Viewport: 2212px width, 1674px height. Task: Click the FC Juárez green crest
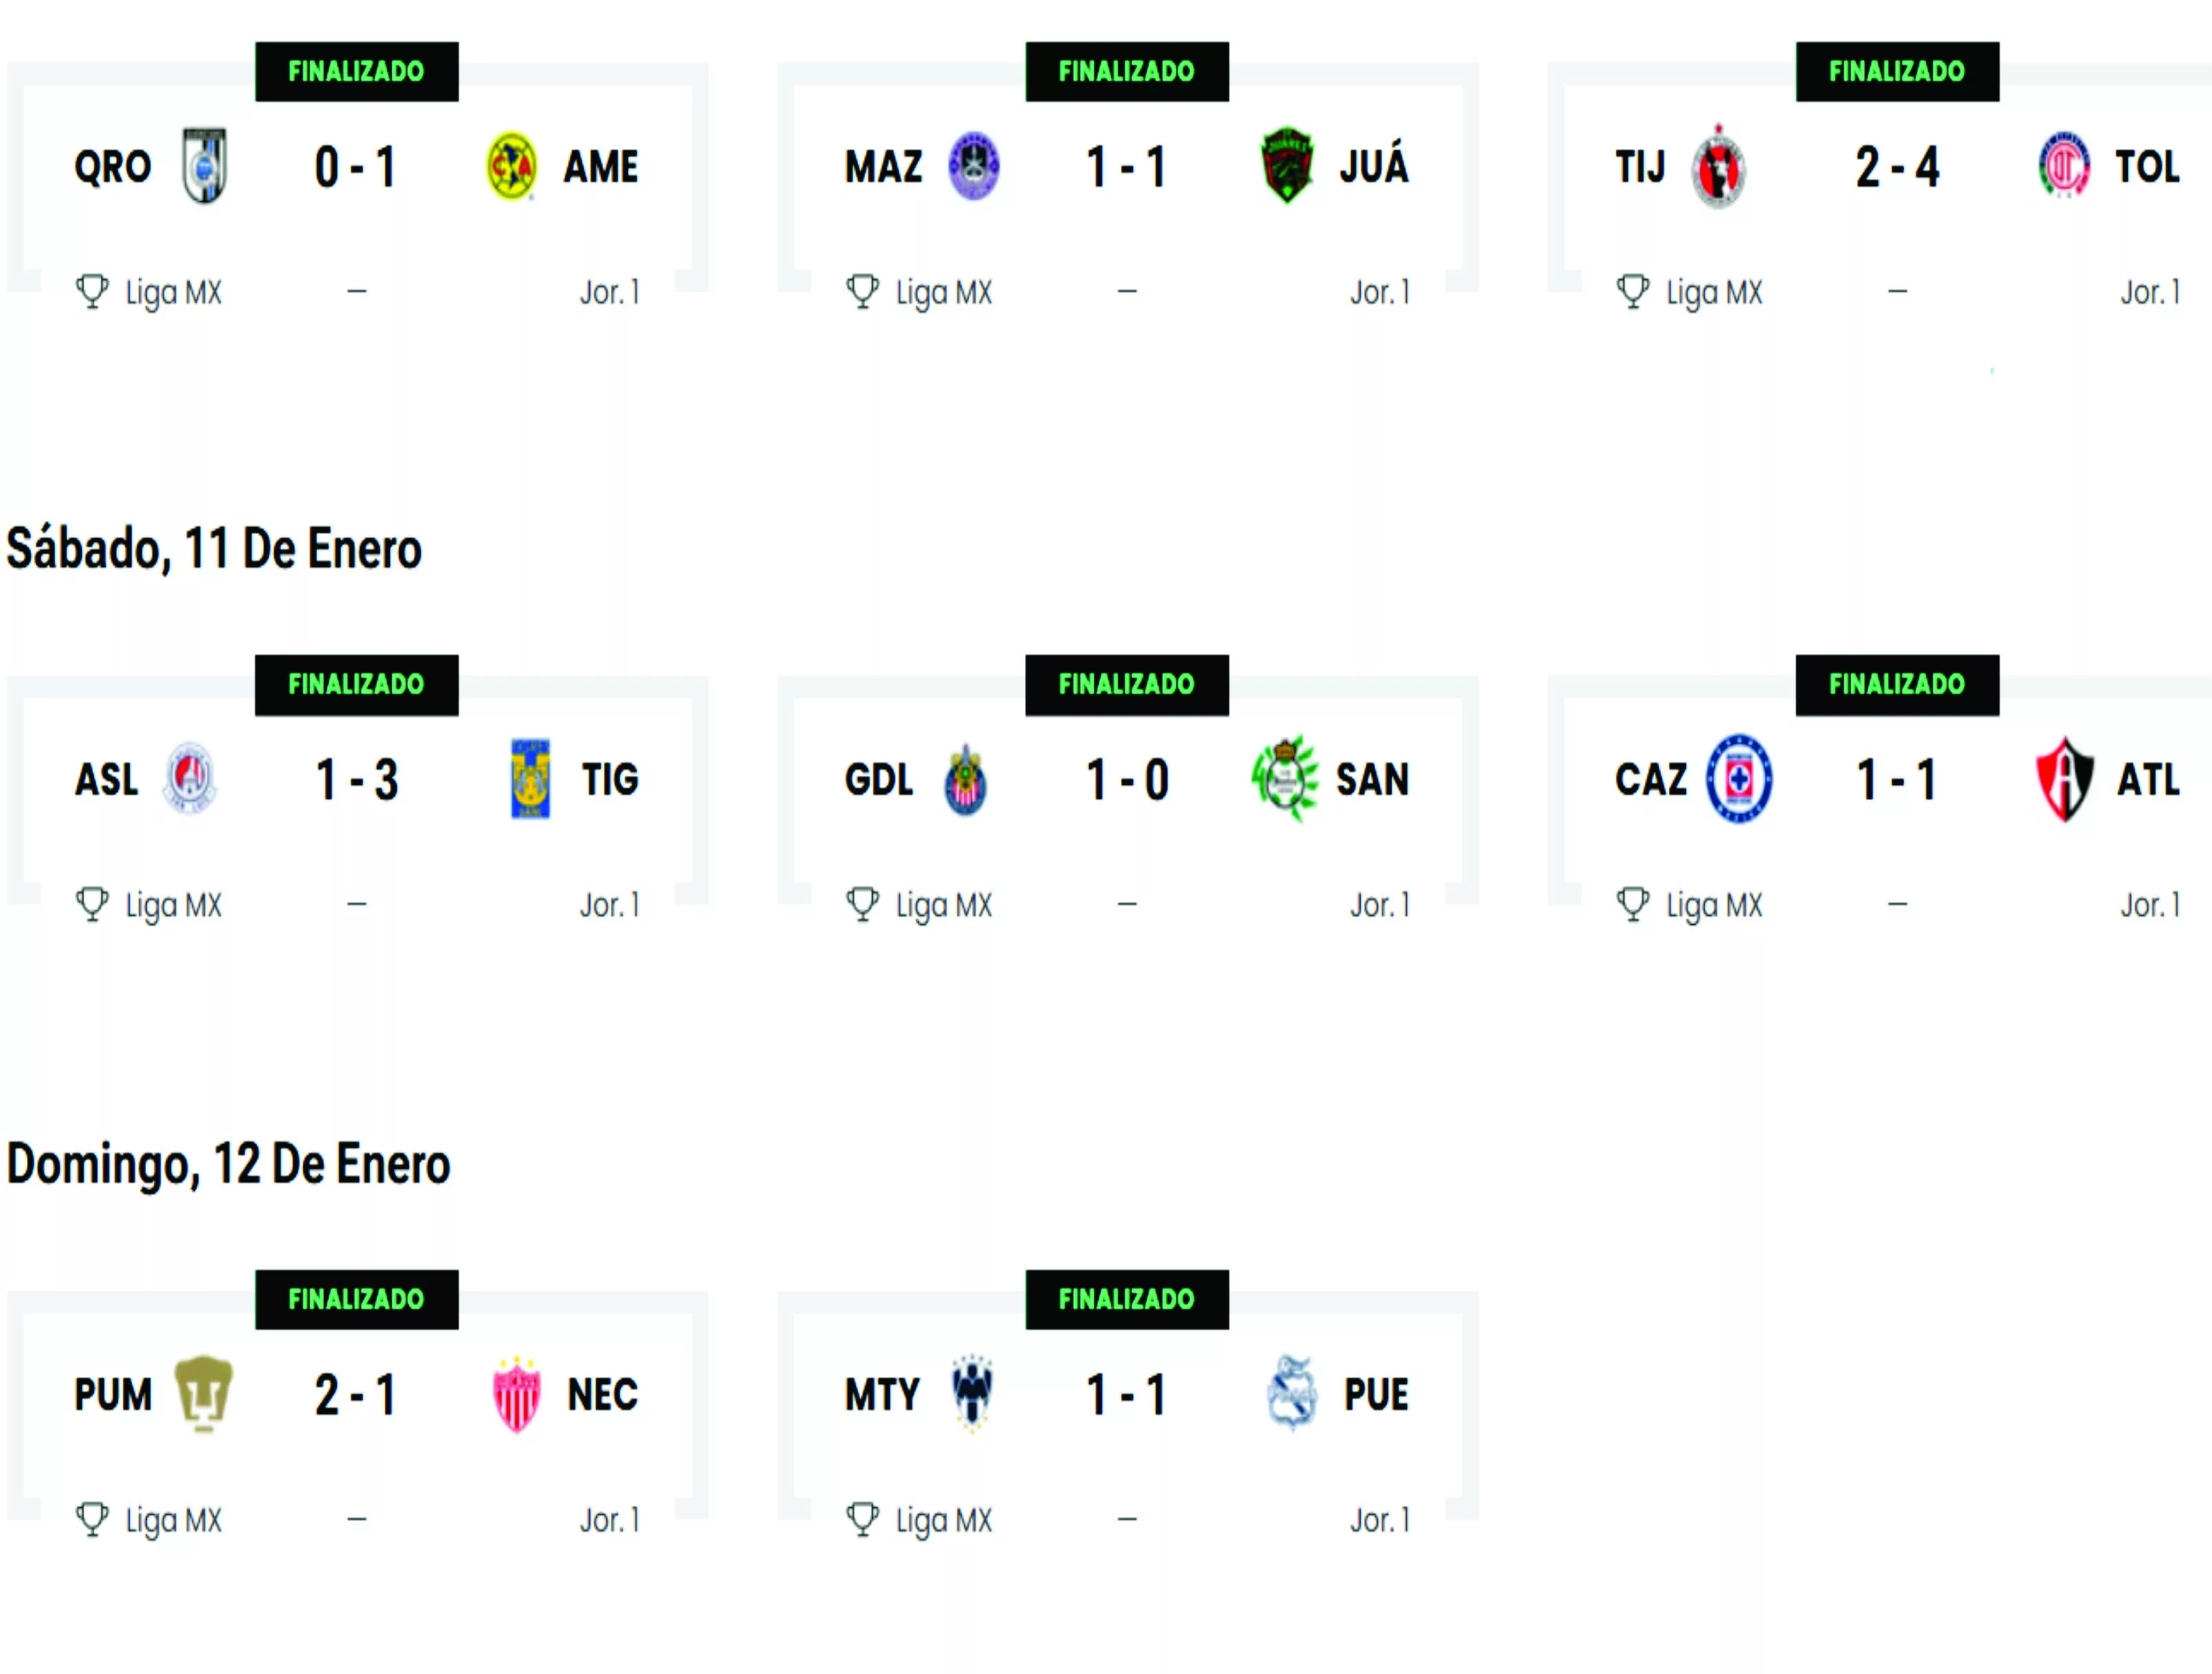pos(1286,165)
